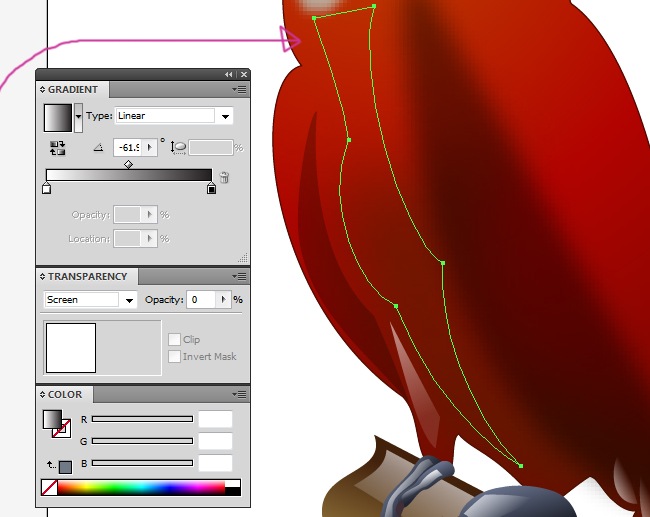Click the Color panel fill swatch
Image resolution: width=650 pixels, height=517 pixels.
coord(52,420)
